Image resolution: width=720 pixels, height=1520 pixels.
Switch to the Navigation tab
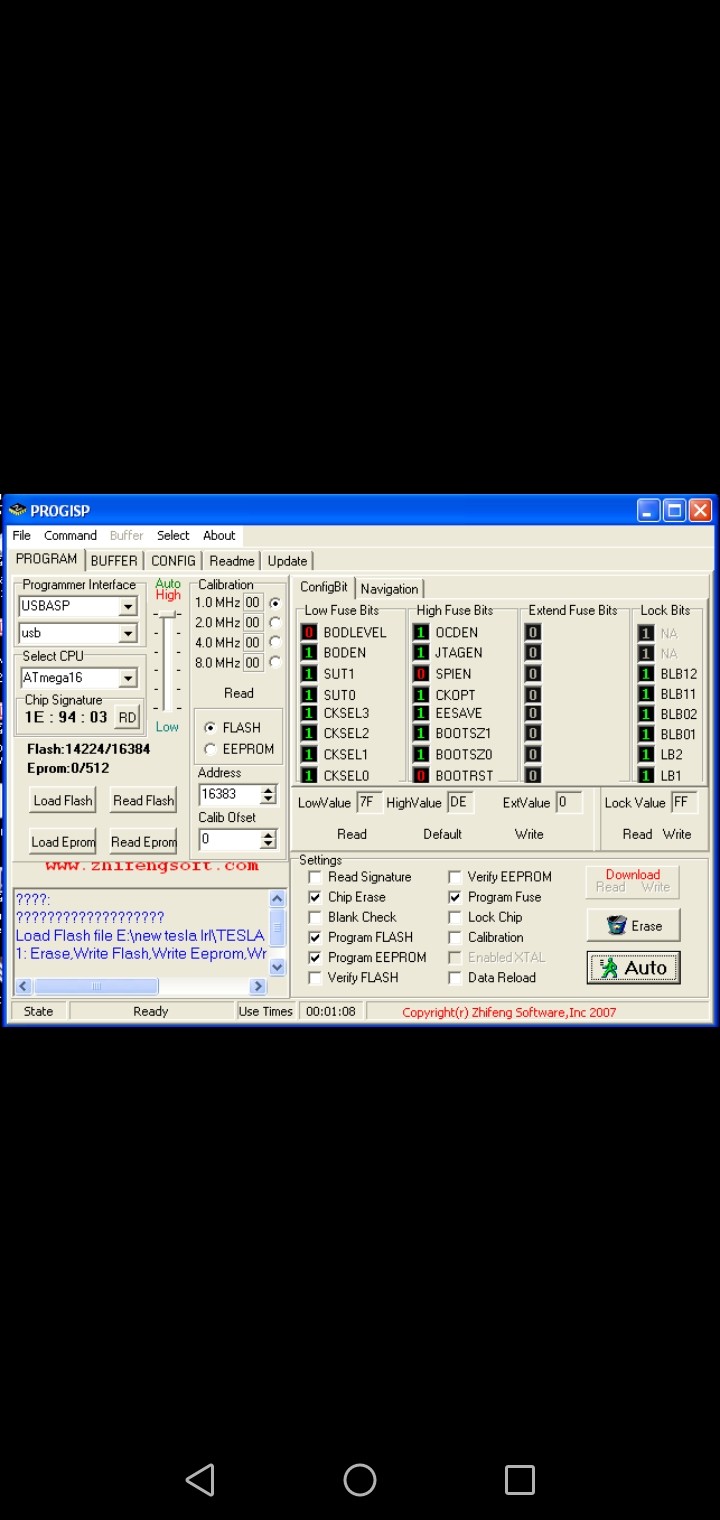tap(389, 589)
